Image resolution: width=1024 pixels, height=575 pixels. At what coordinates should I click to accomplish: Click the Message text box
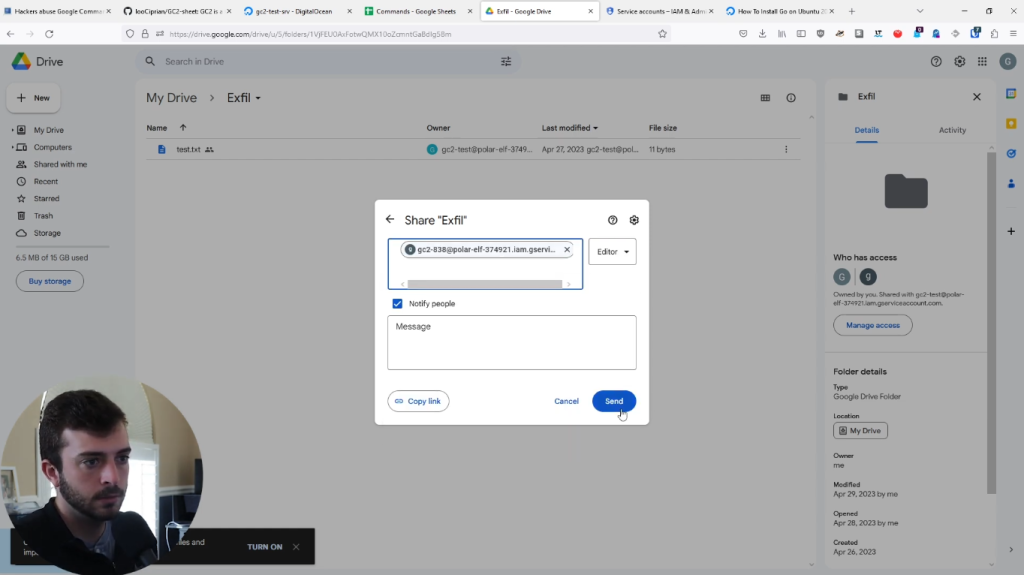tap(511, 342)
